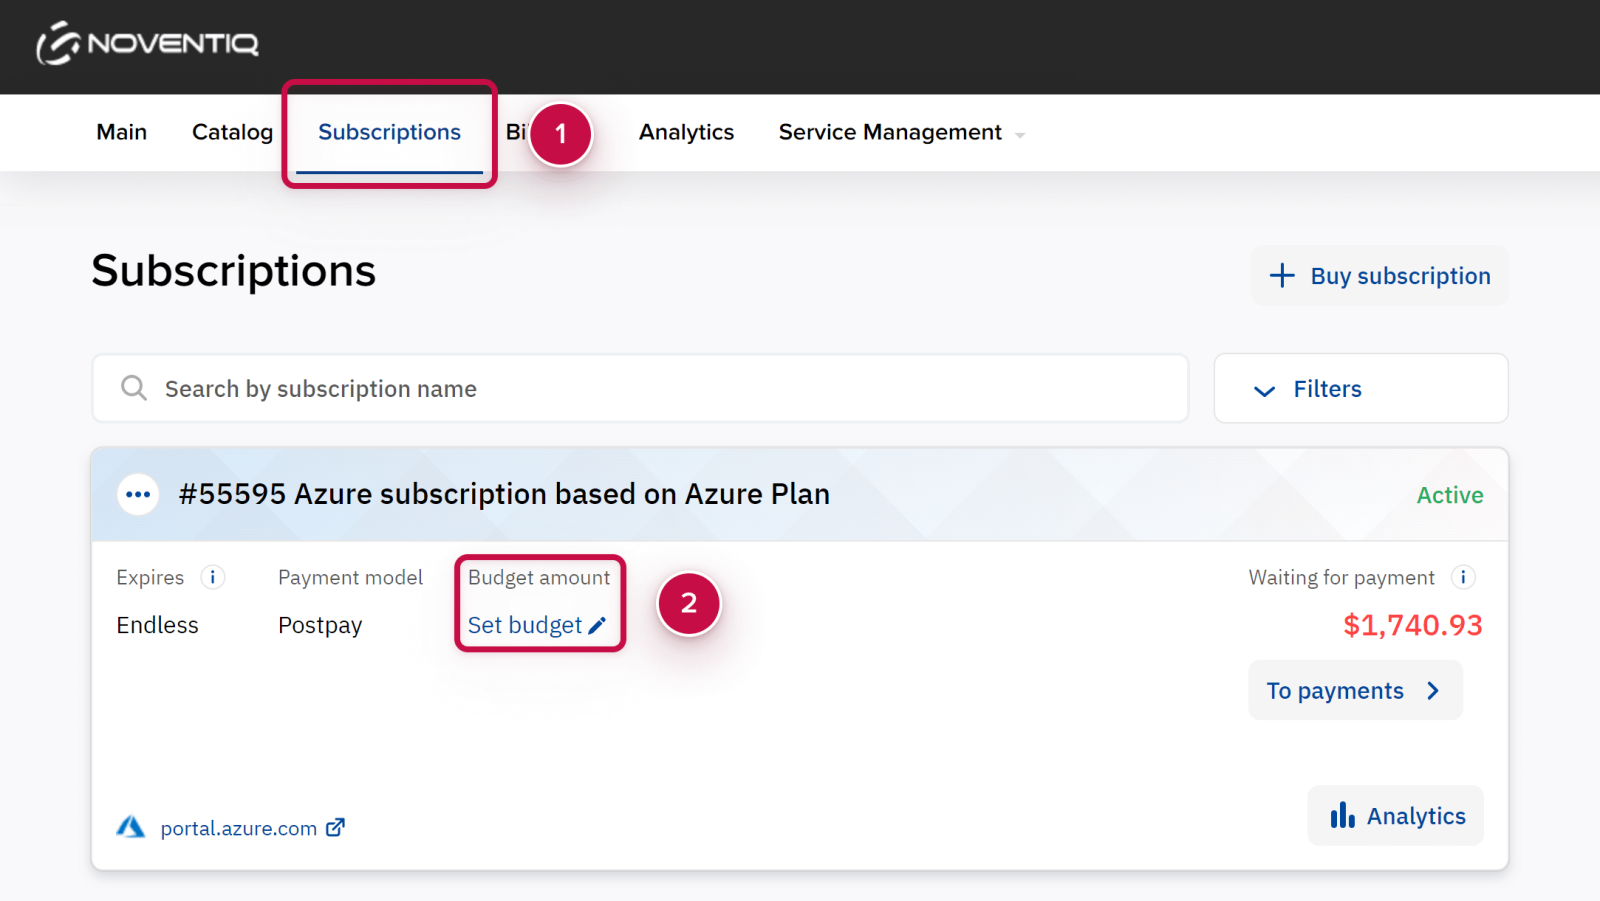1600x901 pixels.
Task: Click the Azure logo icon
Action: (131, 827)
